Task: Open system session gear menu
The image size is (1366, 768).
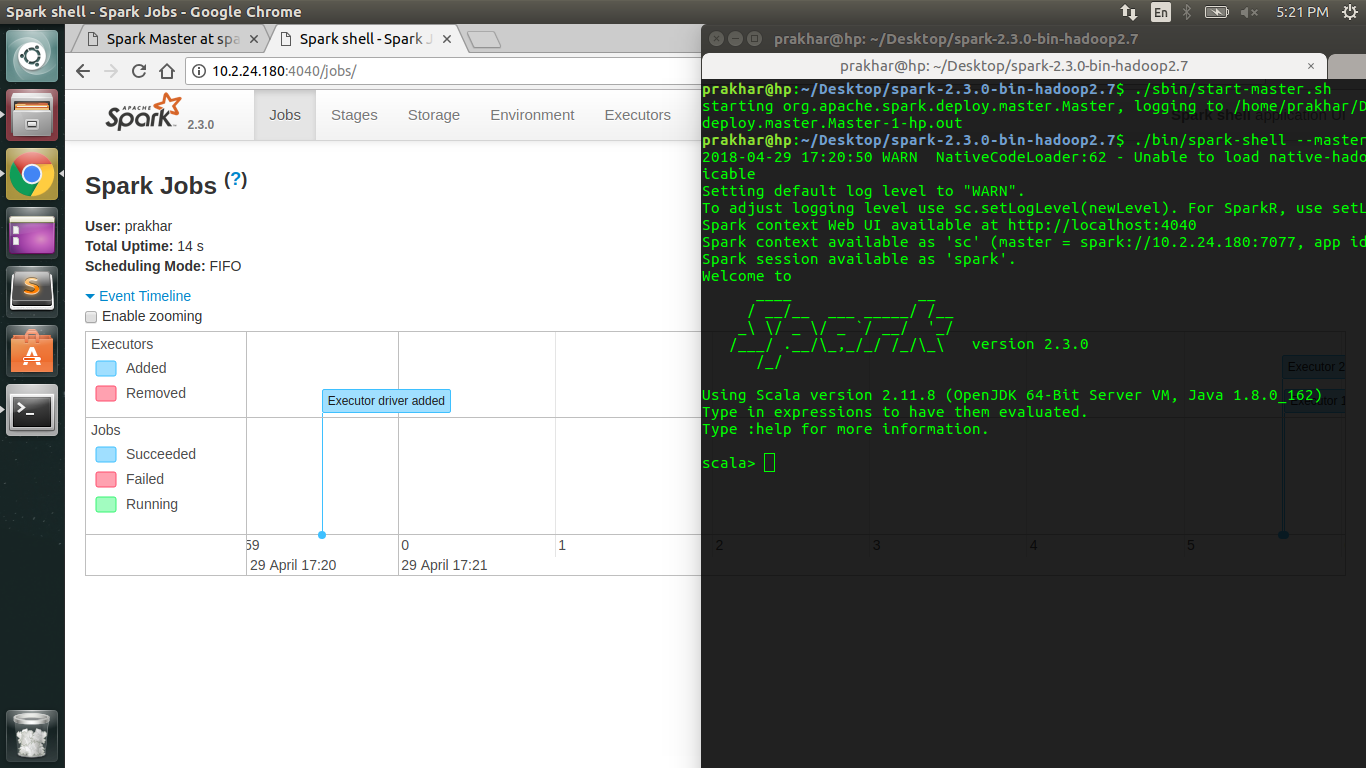Action: coord(1348,12)
